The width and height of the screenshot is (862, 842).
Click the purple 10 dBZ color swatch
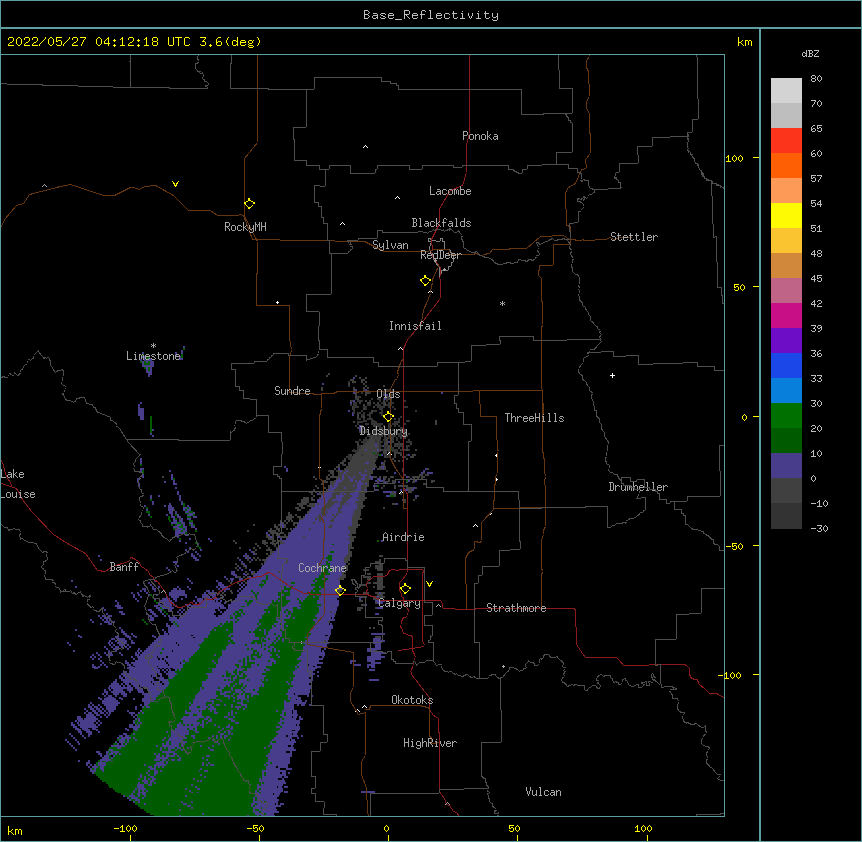point(786,465)
